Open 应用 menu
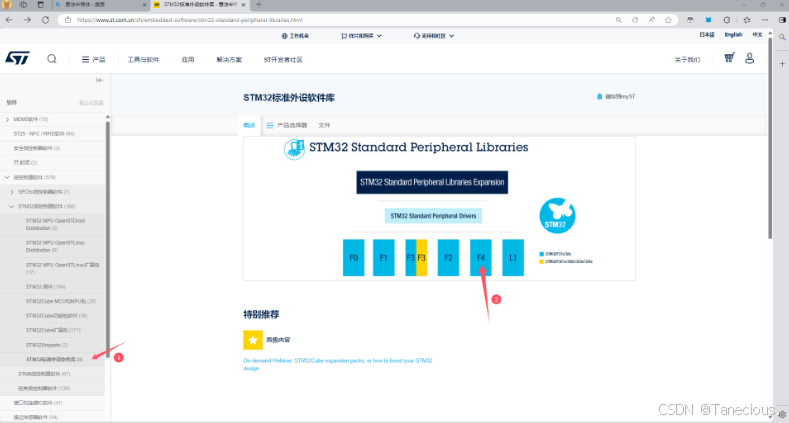789x423 pixels. coord(188,59)
